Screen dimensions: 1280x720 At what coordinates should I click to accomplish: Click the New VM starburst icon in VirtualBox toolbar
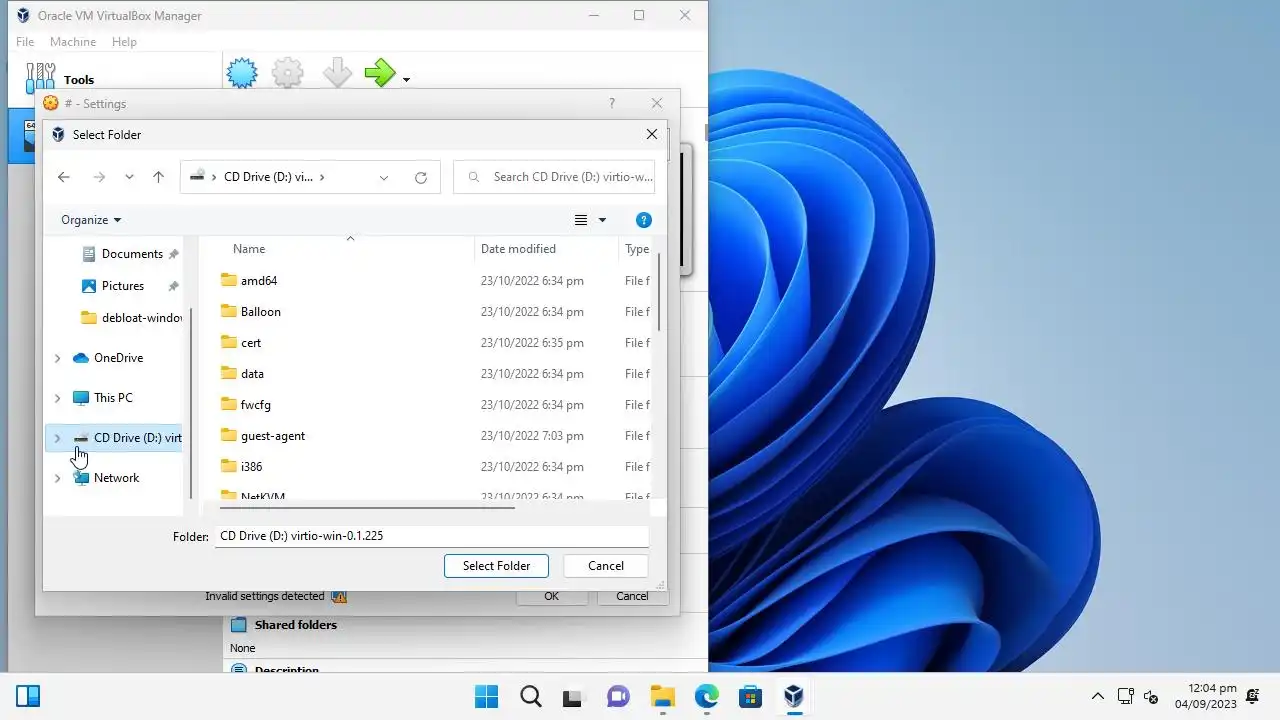(242, 73)
